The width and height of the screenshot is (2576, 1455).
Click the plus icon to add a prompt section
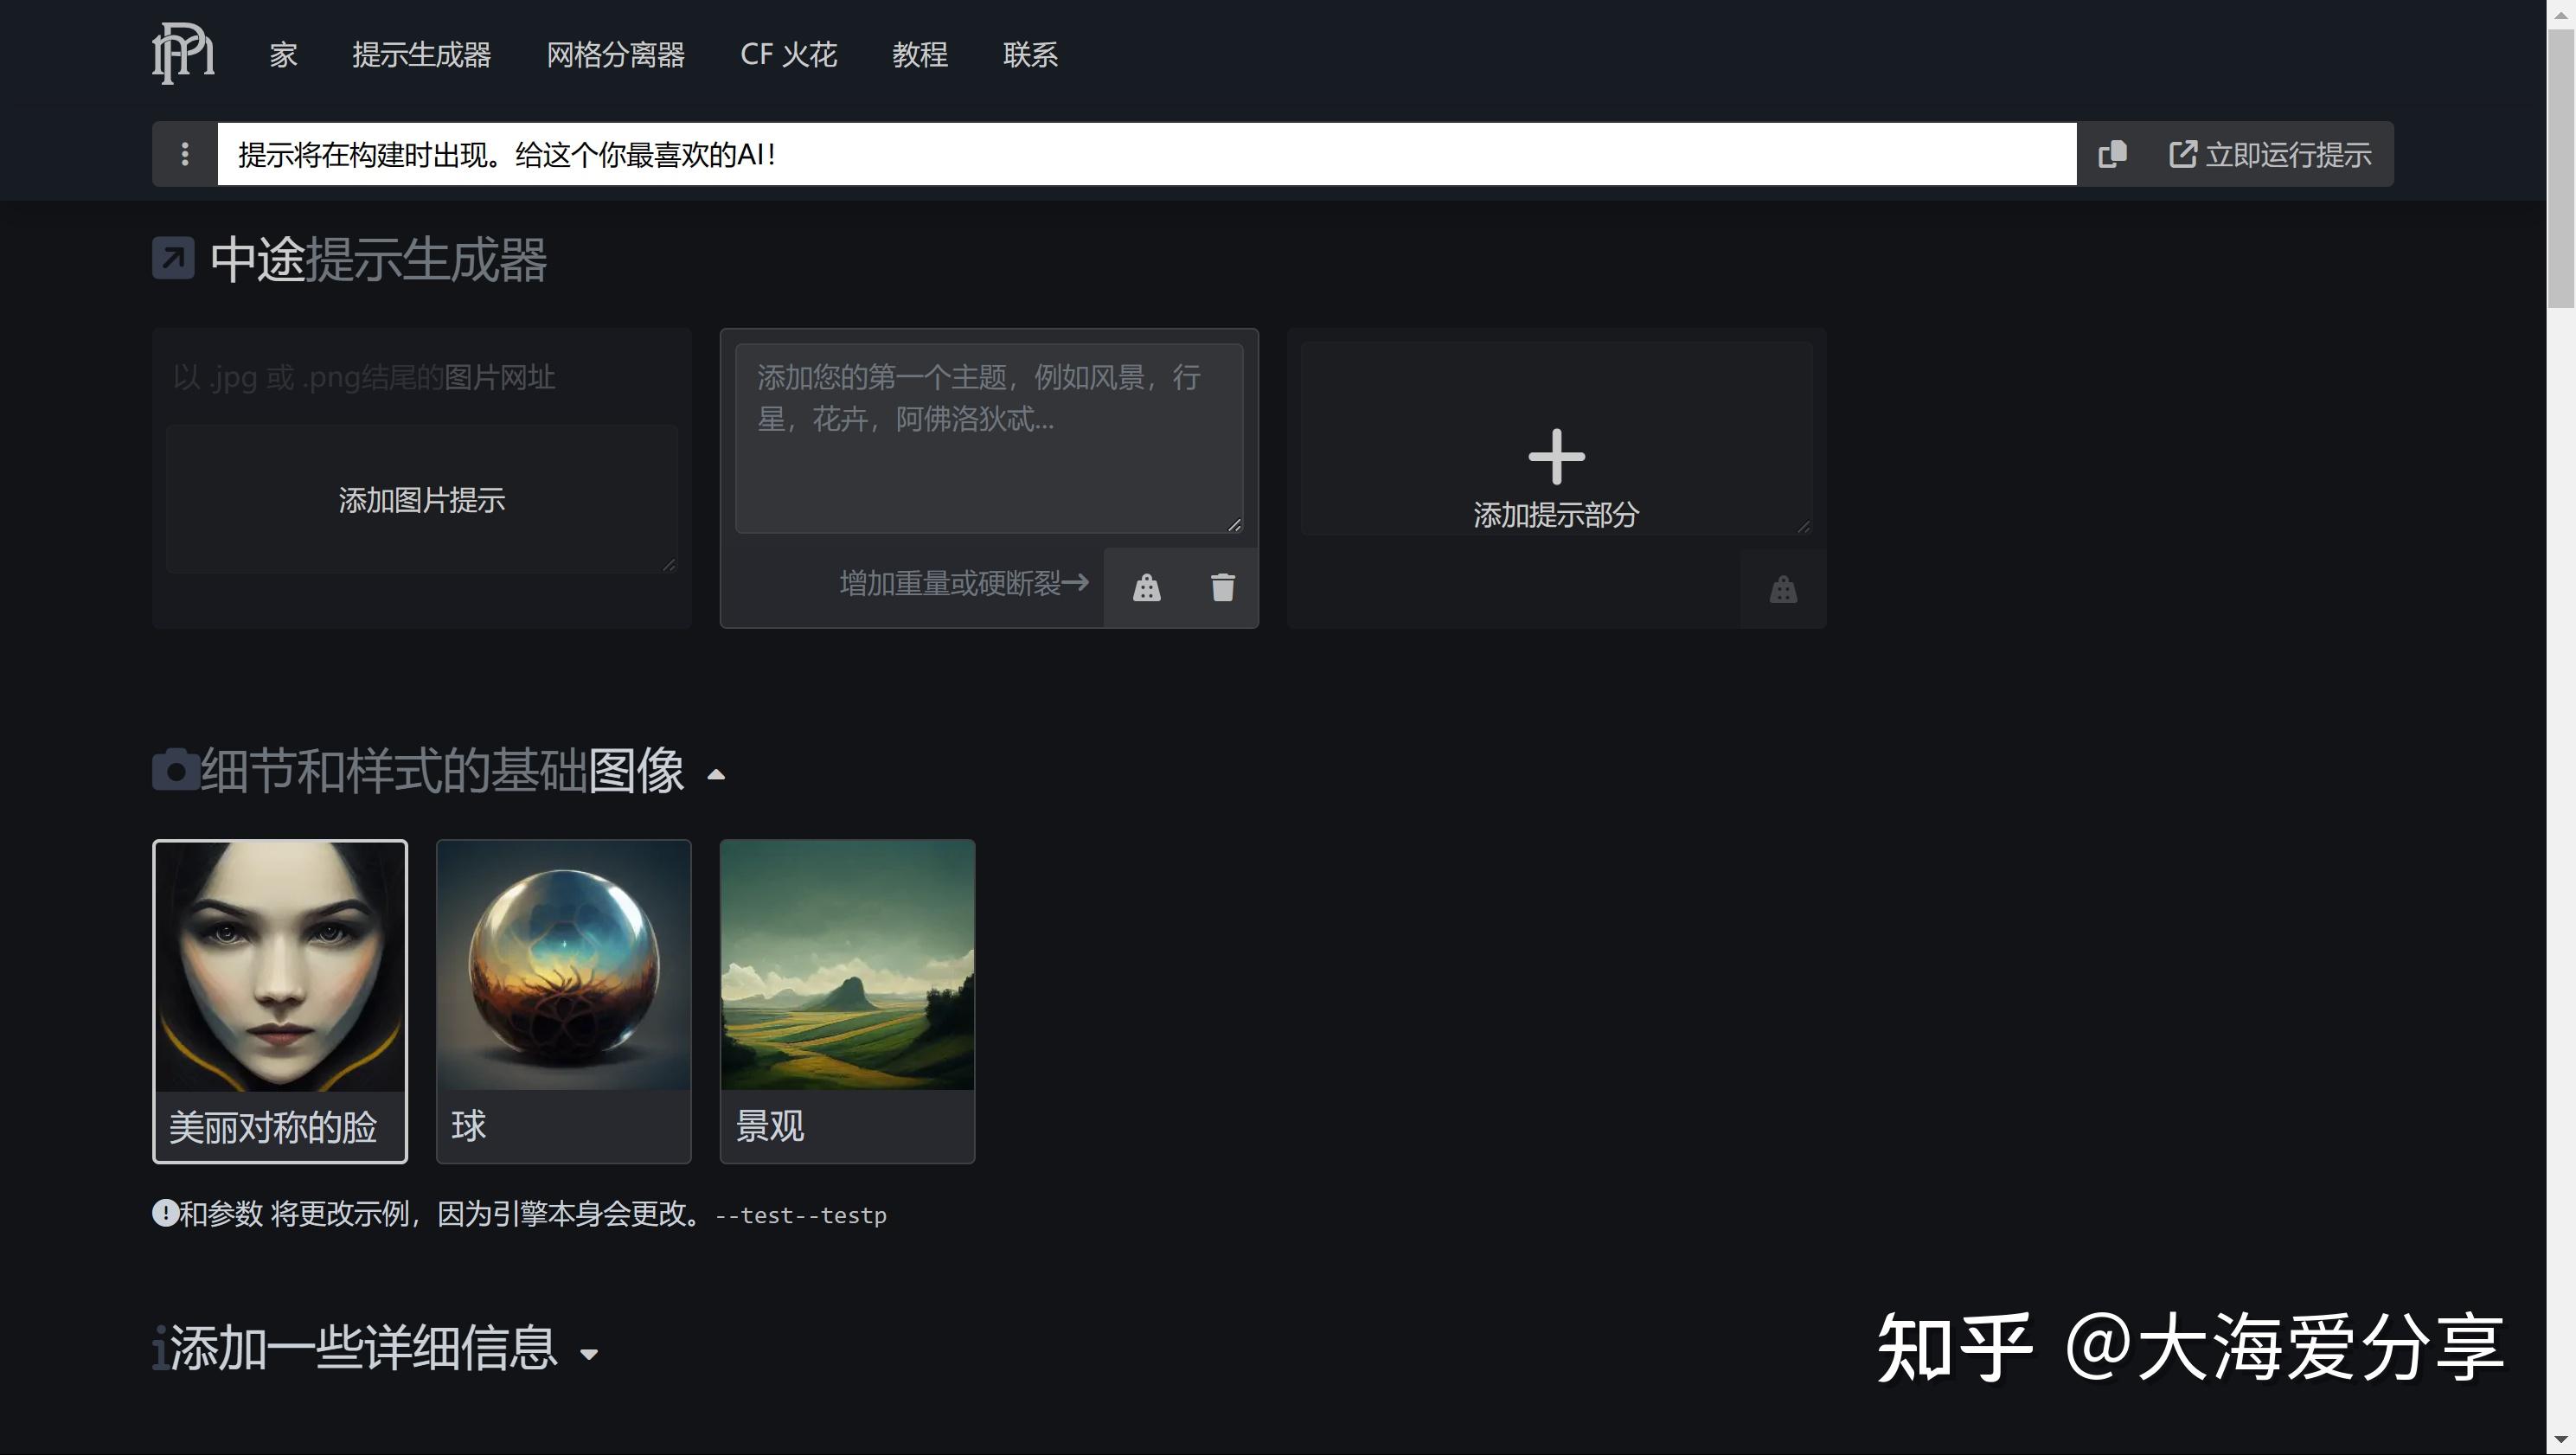point(1555,456)
